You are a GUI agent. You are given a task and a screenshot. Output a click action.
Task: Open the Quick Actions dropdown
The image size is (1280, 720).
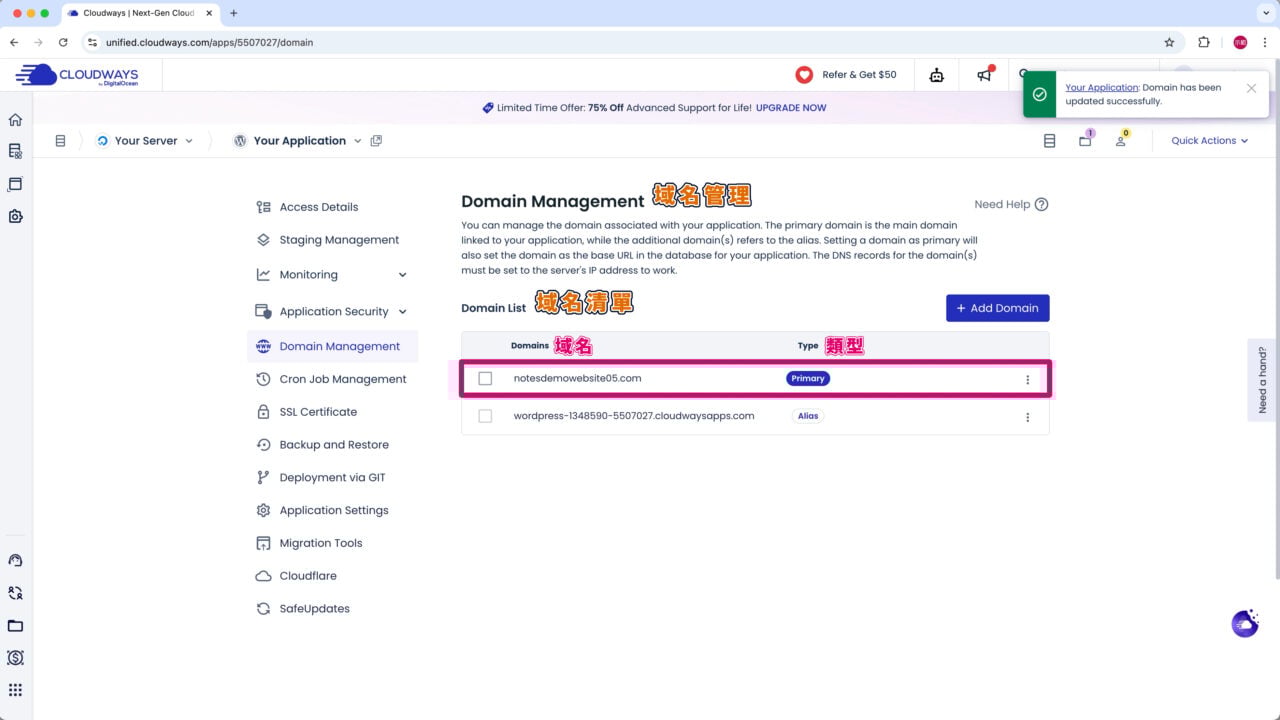(x=1209, y=141)
